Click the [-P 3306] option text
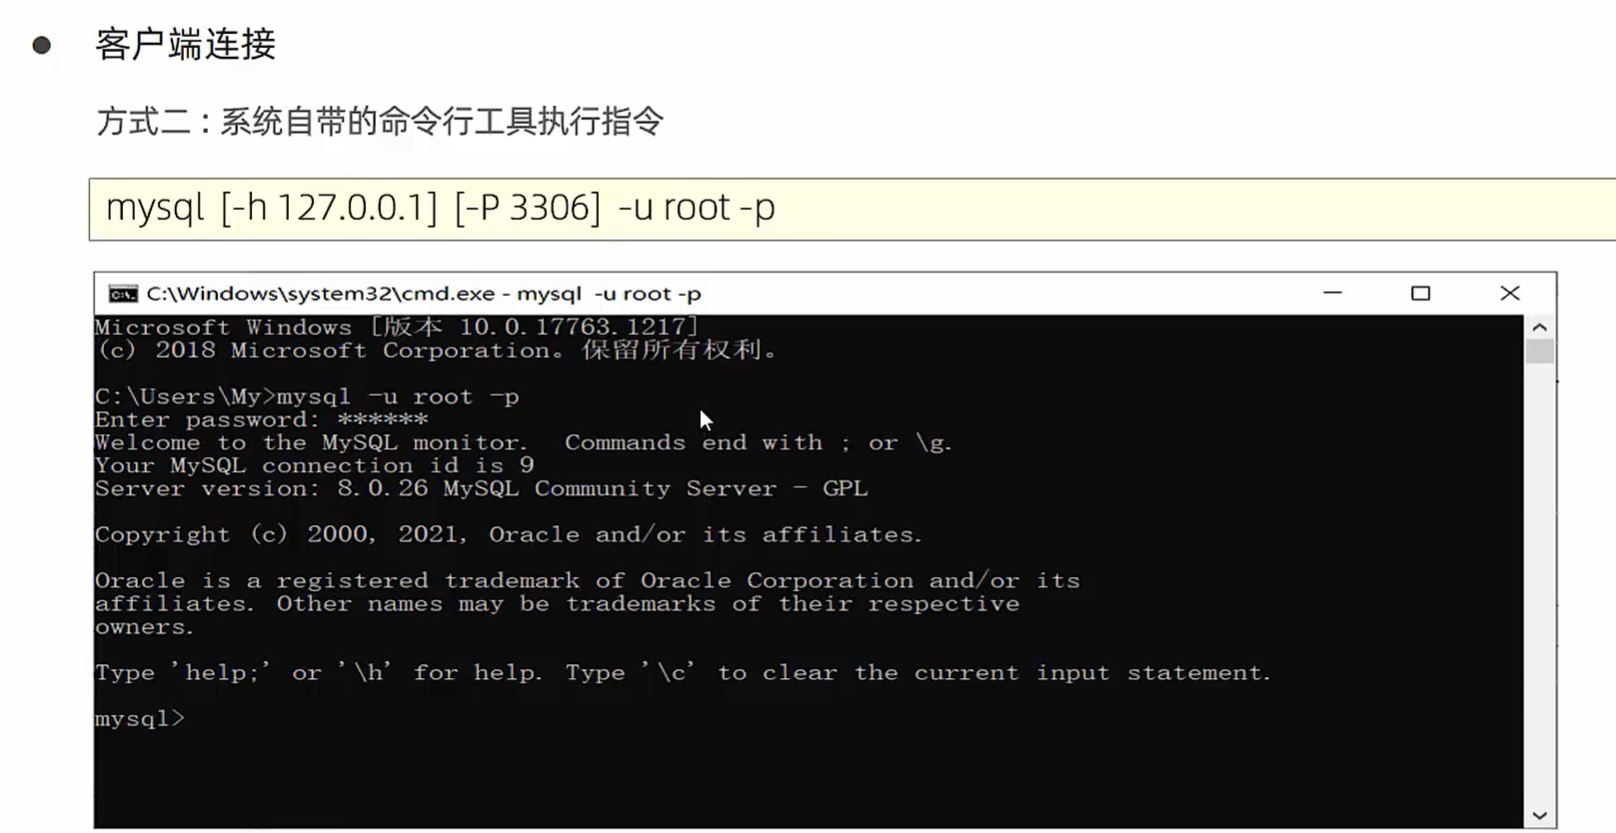The width and height of the screenshot is (1616, 833). 528,208
